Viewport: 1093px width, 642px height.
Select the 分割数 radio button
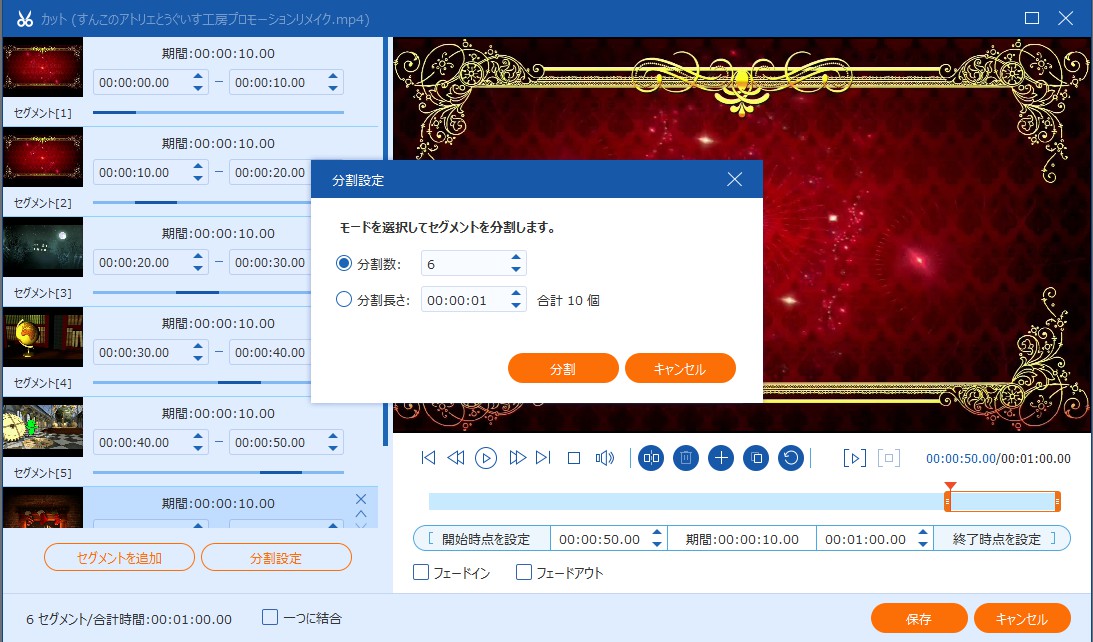point(342,264)
